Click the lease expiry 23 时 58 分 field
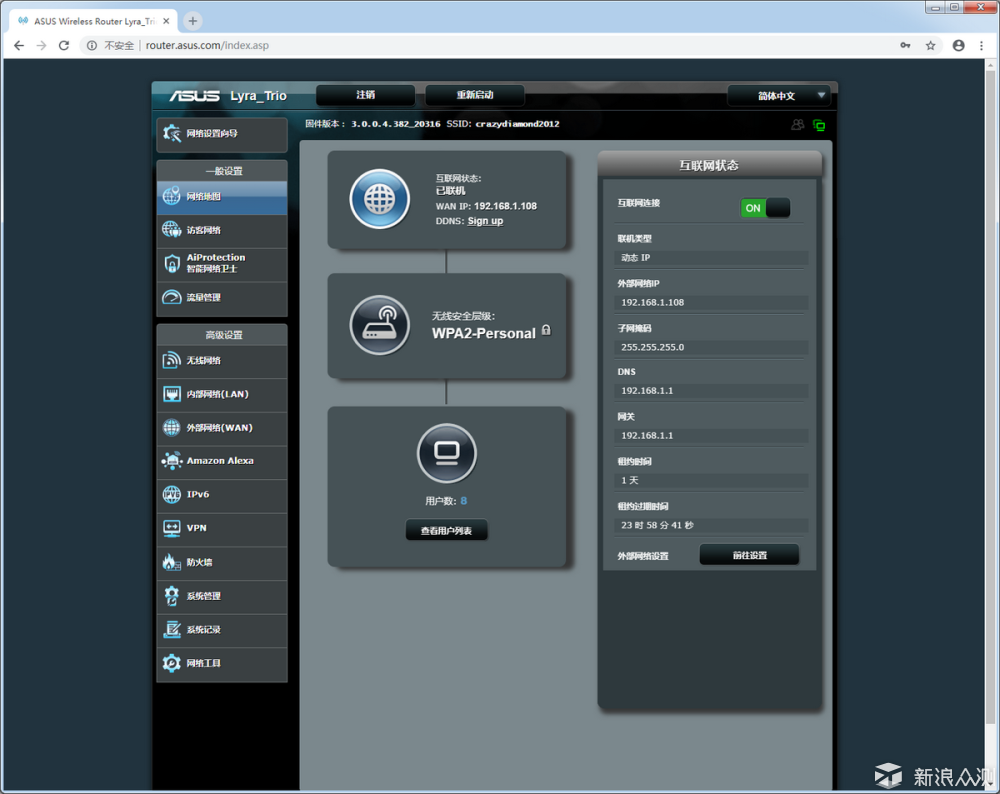 tap(711, 525)
